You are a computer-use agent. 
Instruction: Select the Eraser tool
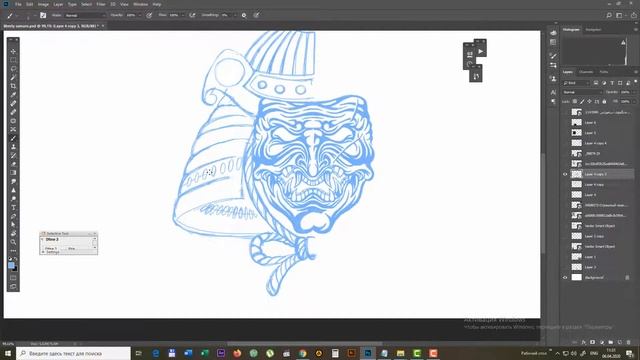pyautogui.click(x=13, y=164)
